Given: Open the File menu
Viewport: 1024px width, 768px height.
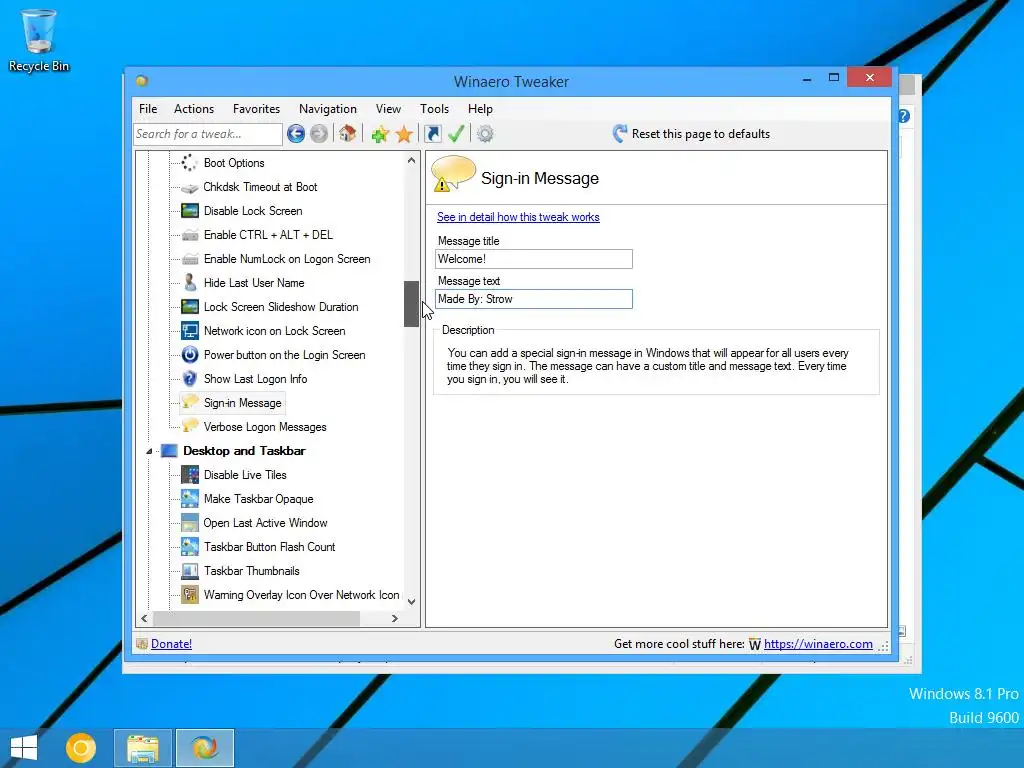Looking at the screenshot, I should (x=148, y=109).
